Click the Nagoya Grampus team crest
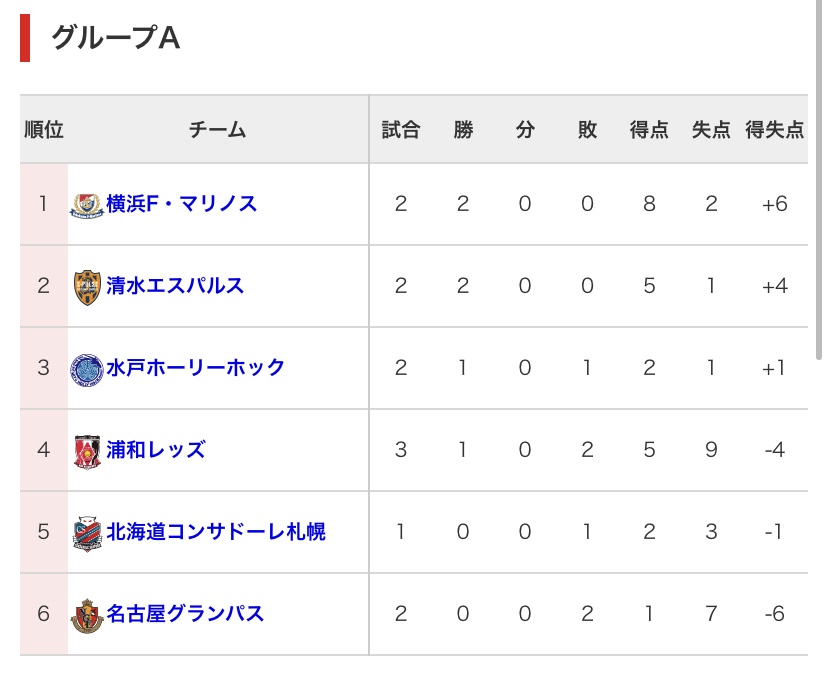This screenshot has height=684, width=828. tap(87, 615)
